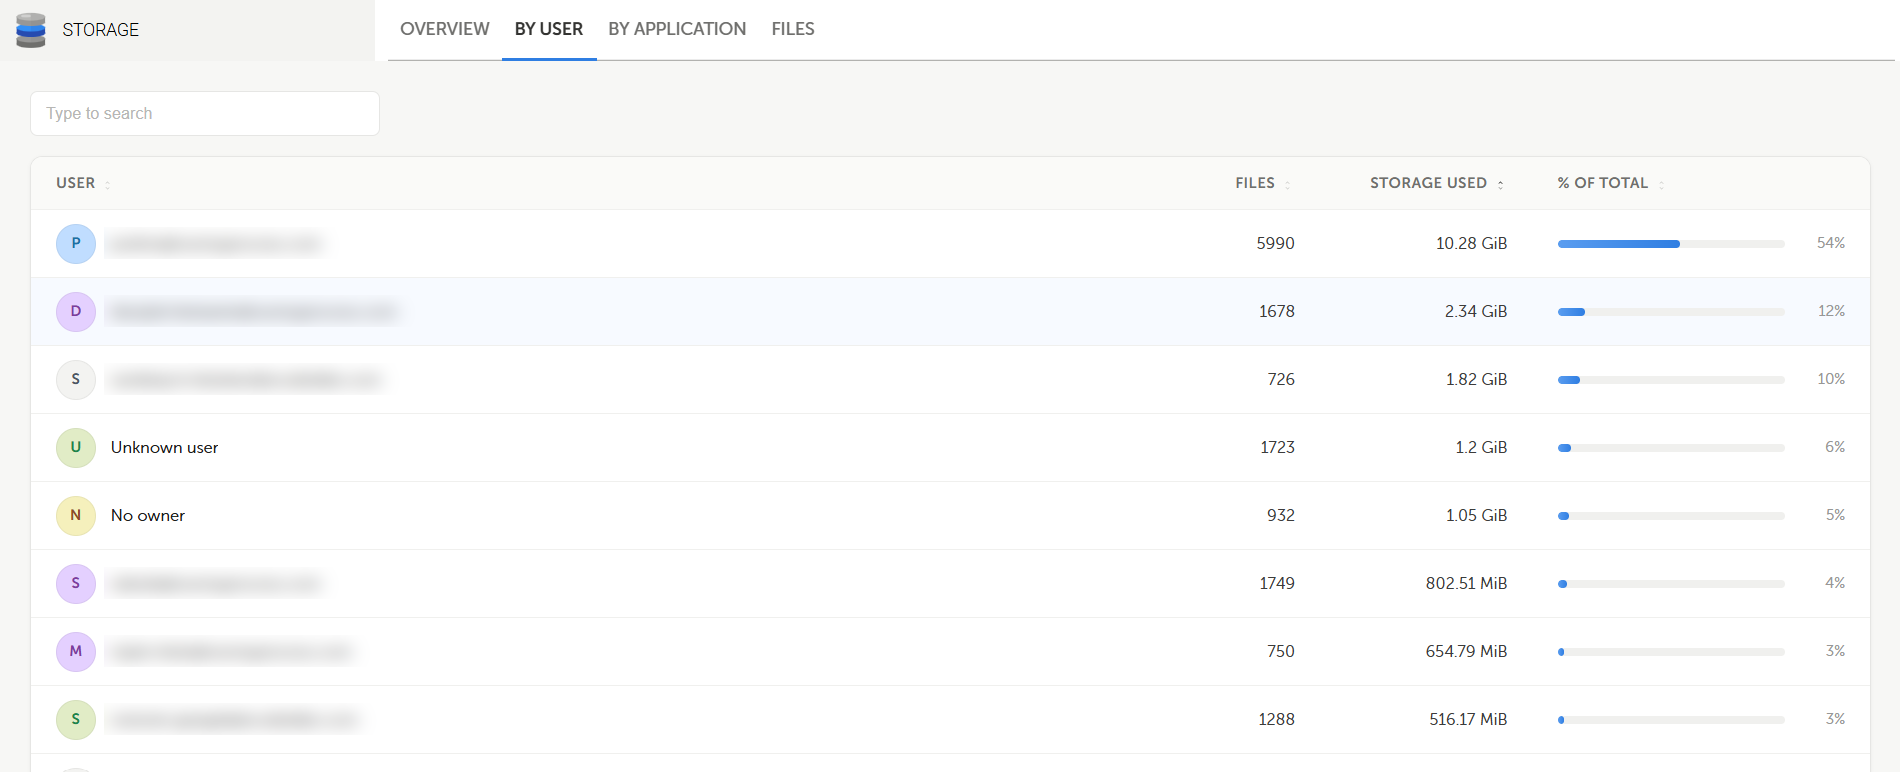Click the purple M user avatar
Image resolution: width=1900 pixels, height=772 pixels.
tap(76, 652)
